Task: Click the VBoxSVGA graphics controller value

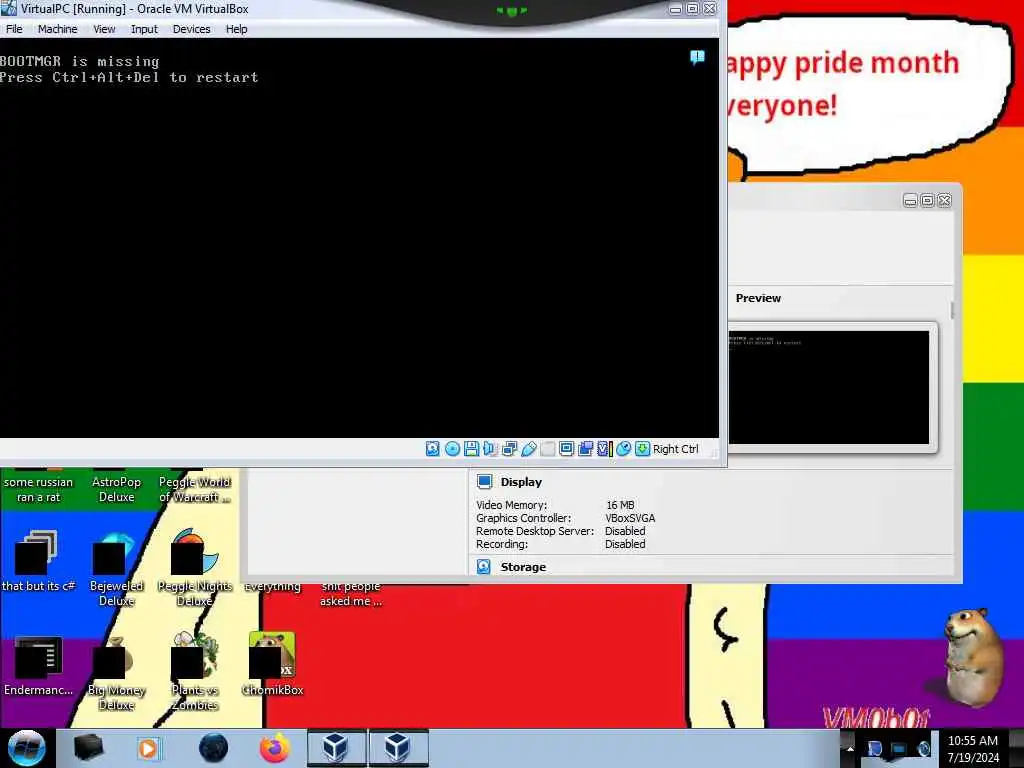Action: point(630,518)
